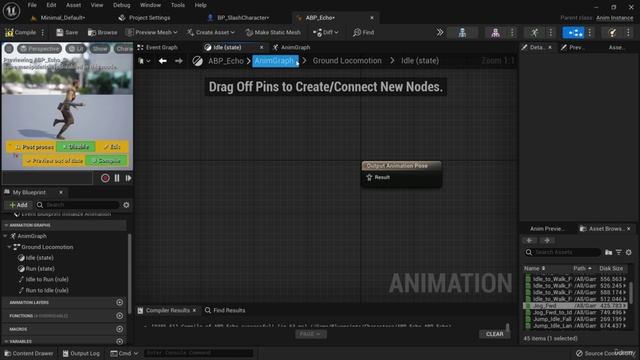Open viewport Perspective dropdown
This screenshot has height=360, width=640.
pos(40,49)
